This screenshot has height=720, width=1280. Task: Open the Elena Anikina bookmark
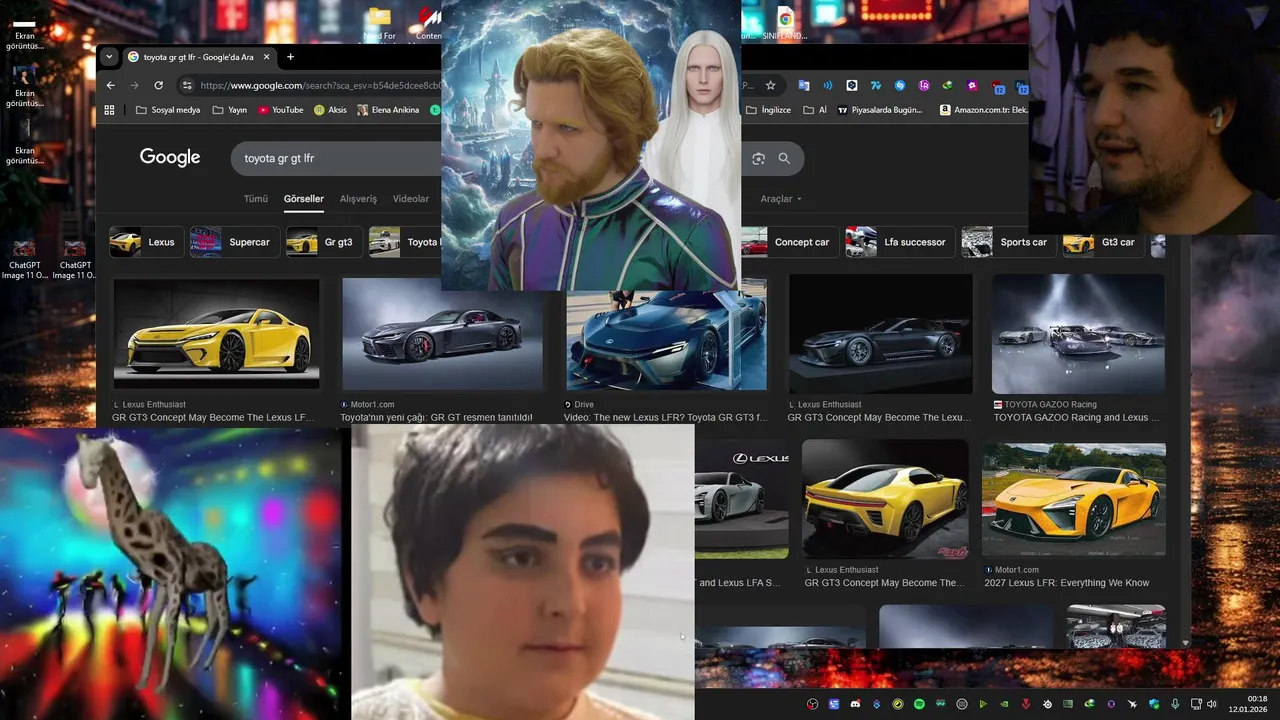[388, 110]
